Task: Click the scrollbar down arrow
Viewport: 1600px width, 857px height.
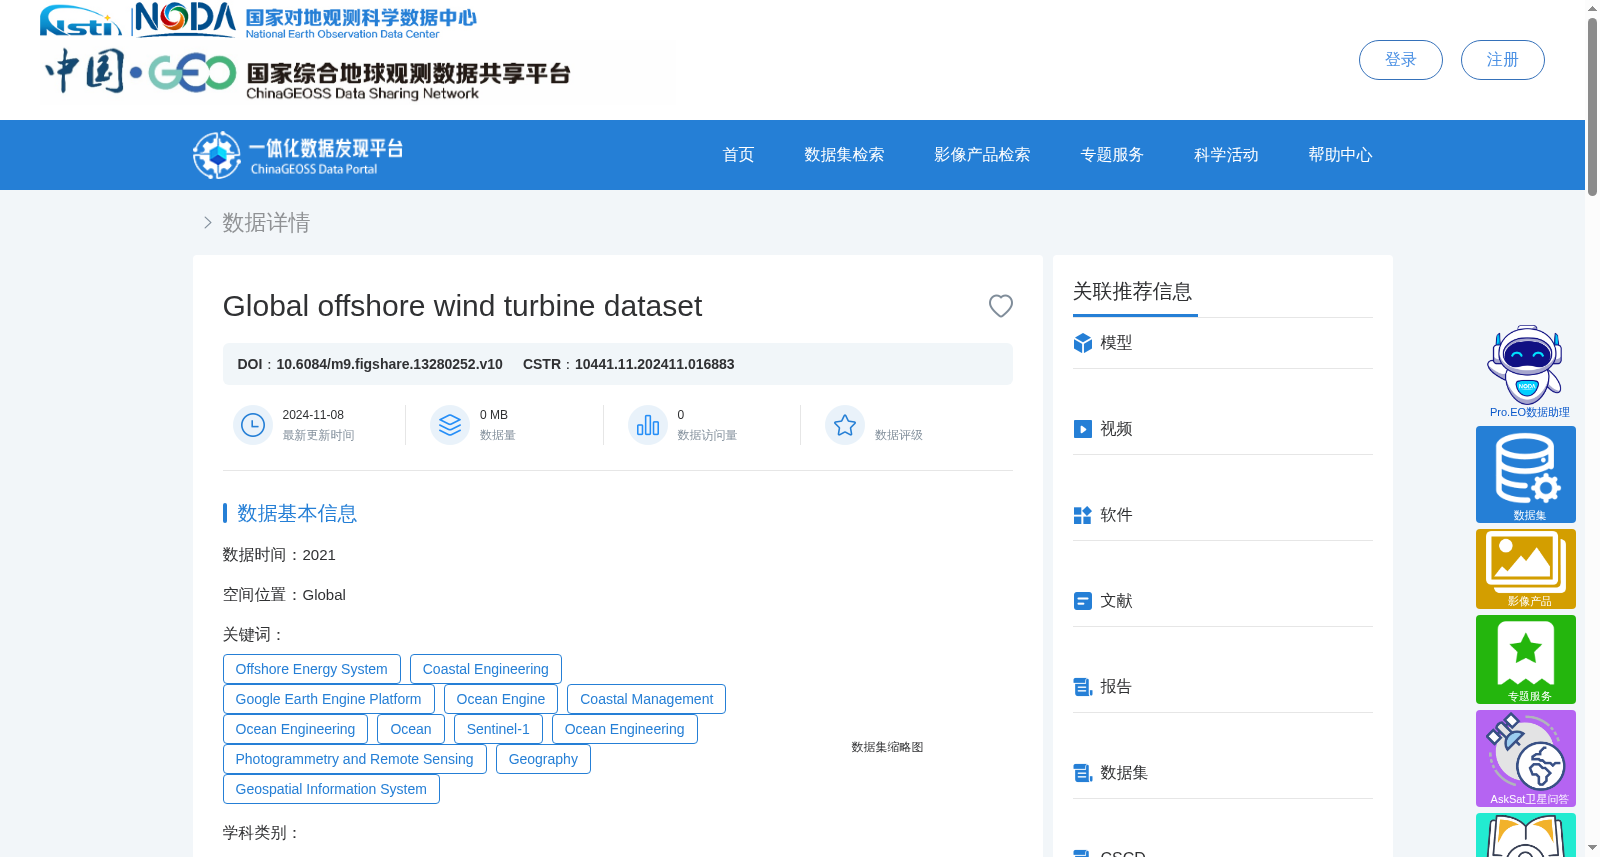Action: [x=1592, y=848]
